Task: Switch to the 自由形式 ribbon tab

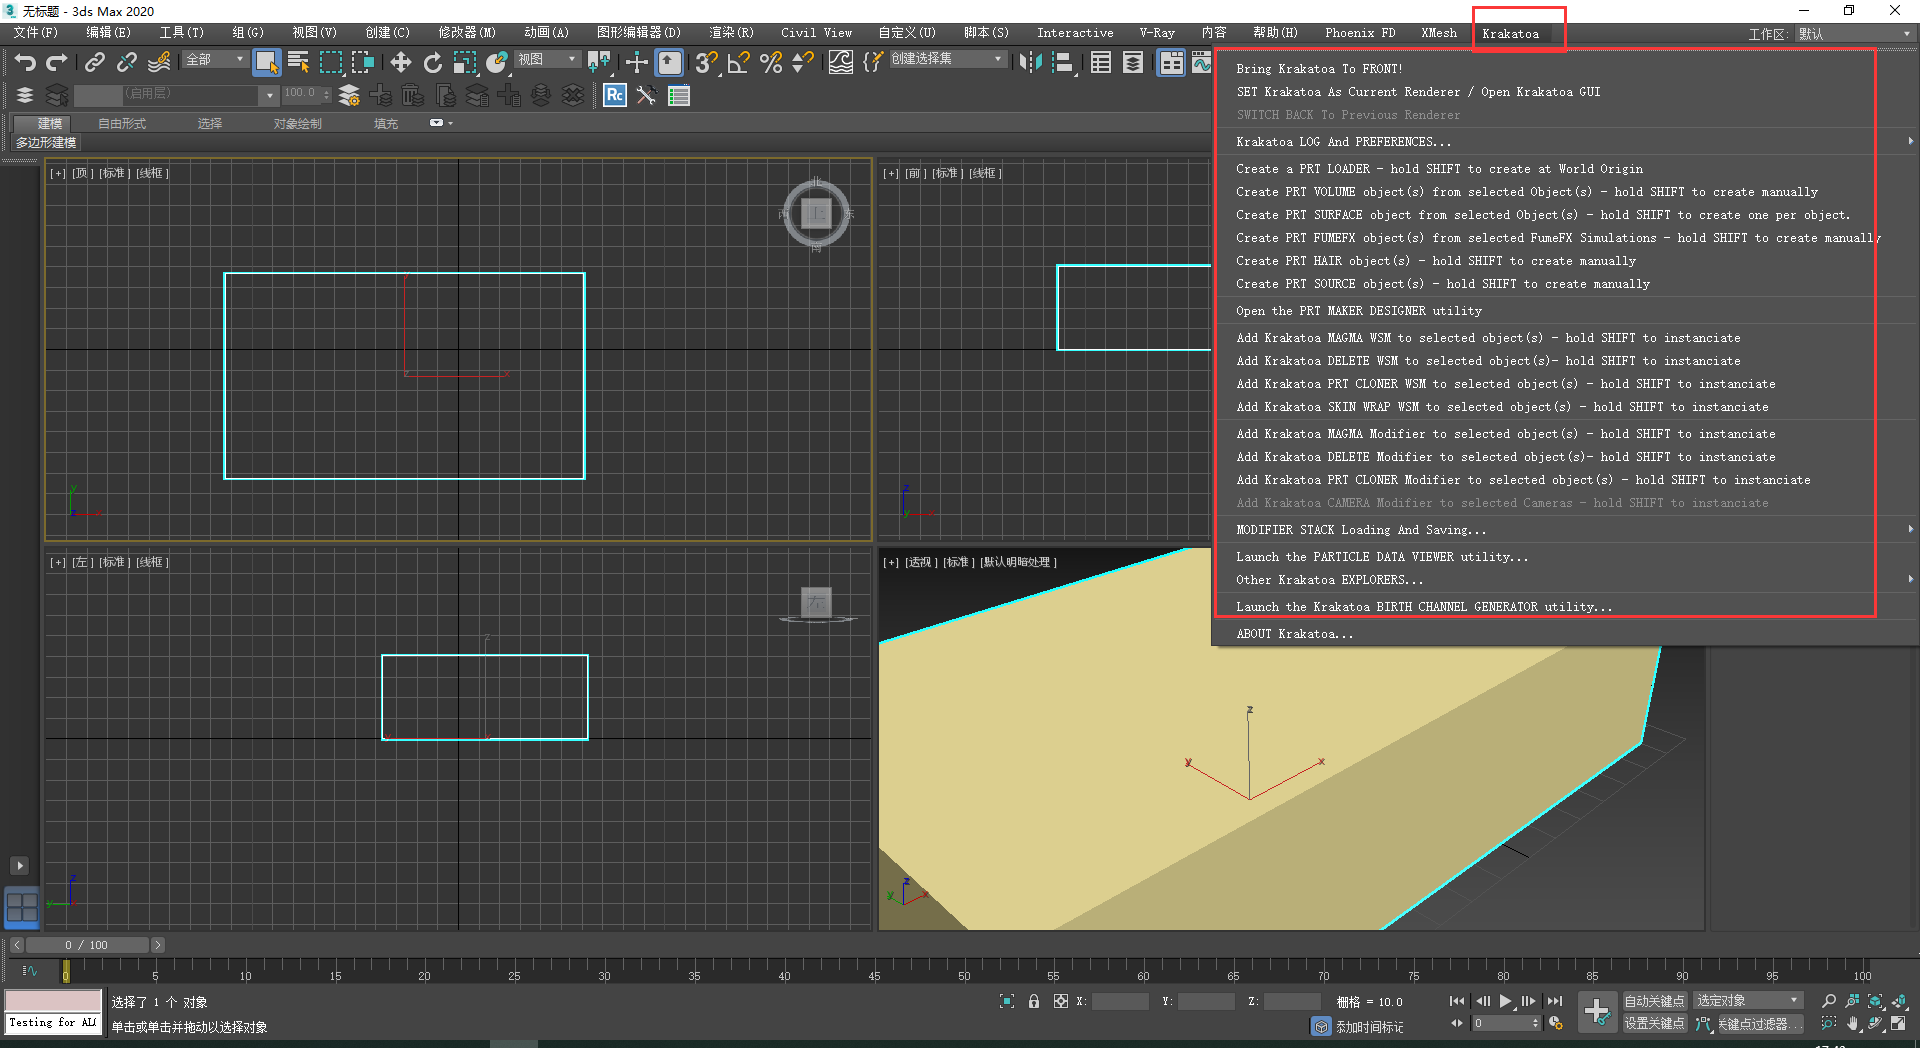Action: [122, 124]
